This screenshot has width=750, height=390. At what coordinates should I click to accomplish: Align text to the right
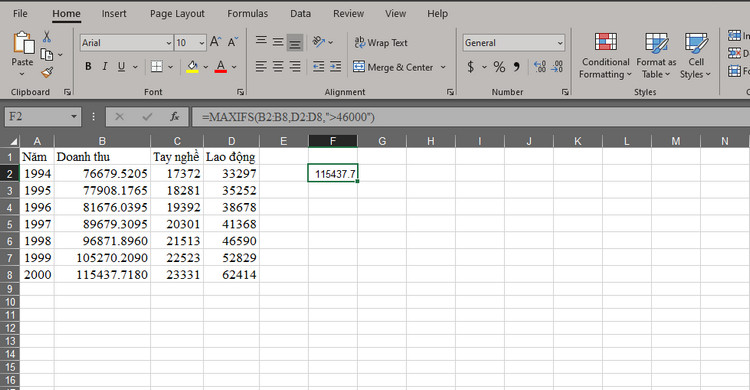(295, 67)
